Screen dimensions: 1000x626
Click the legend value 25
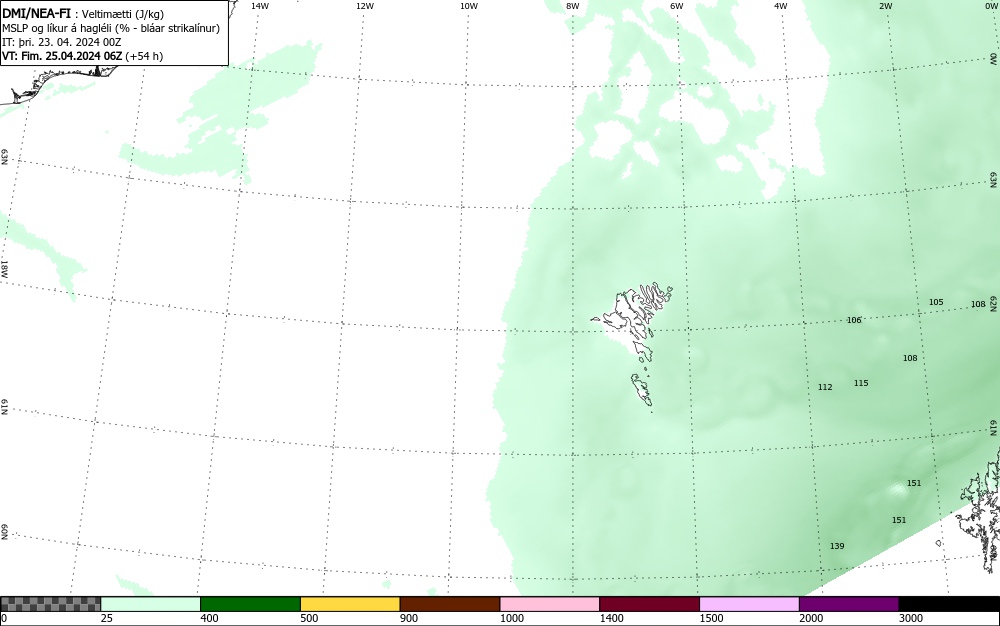coord(107,618)
